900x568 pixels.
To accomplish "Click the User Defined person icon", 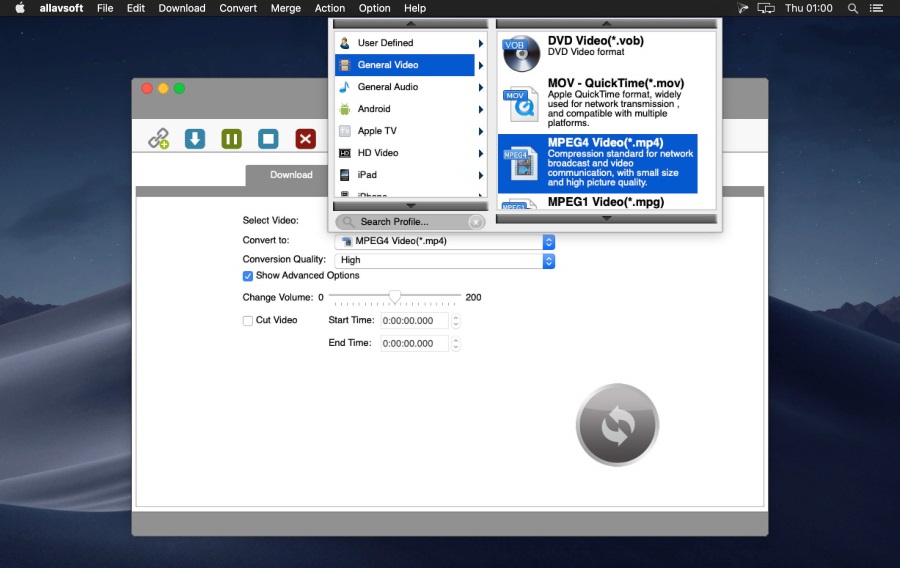I will pos(344,43).
